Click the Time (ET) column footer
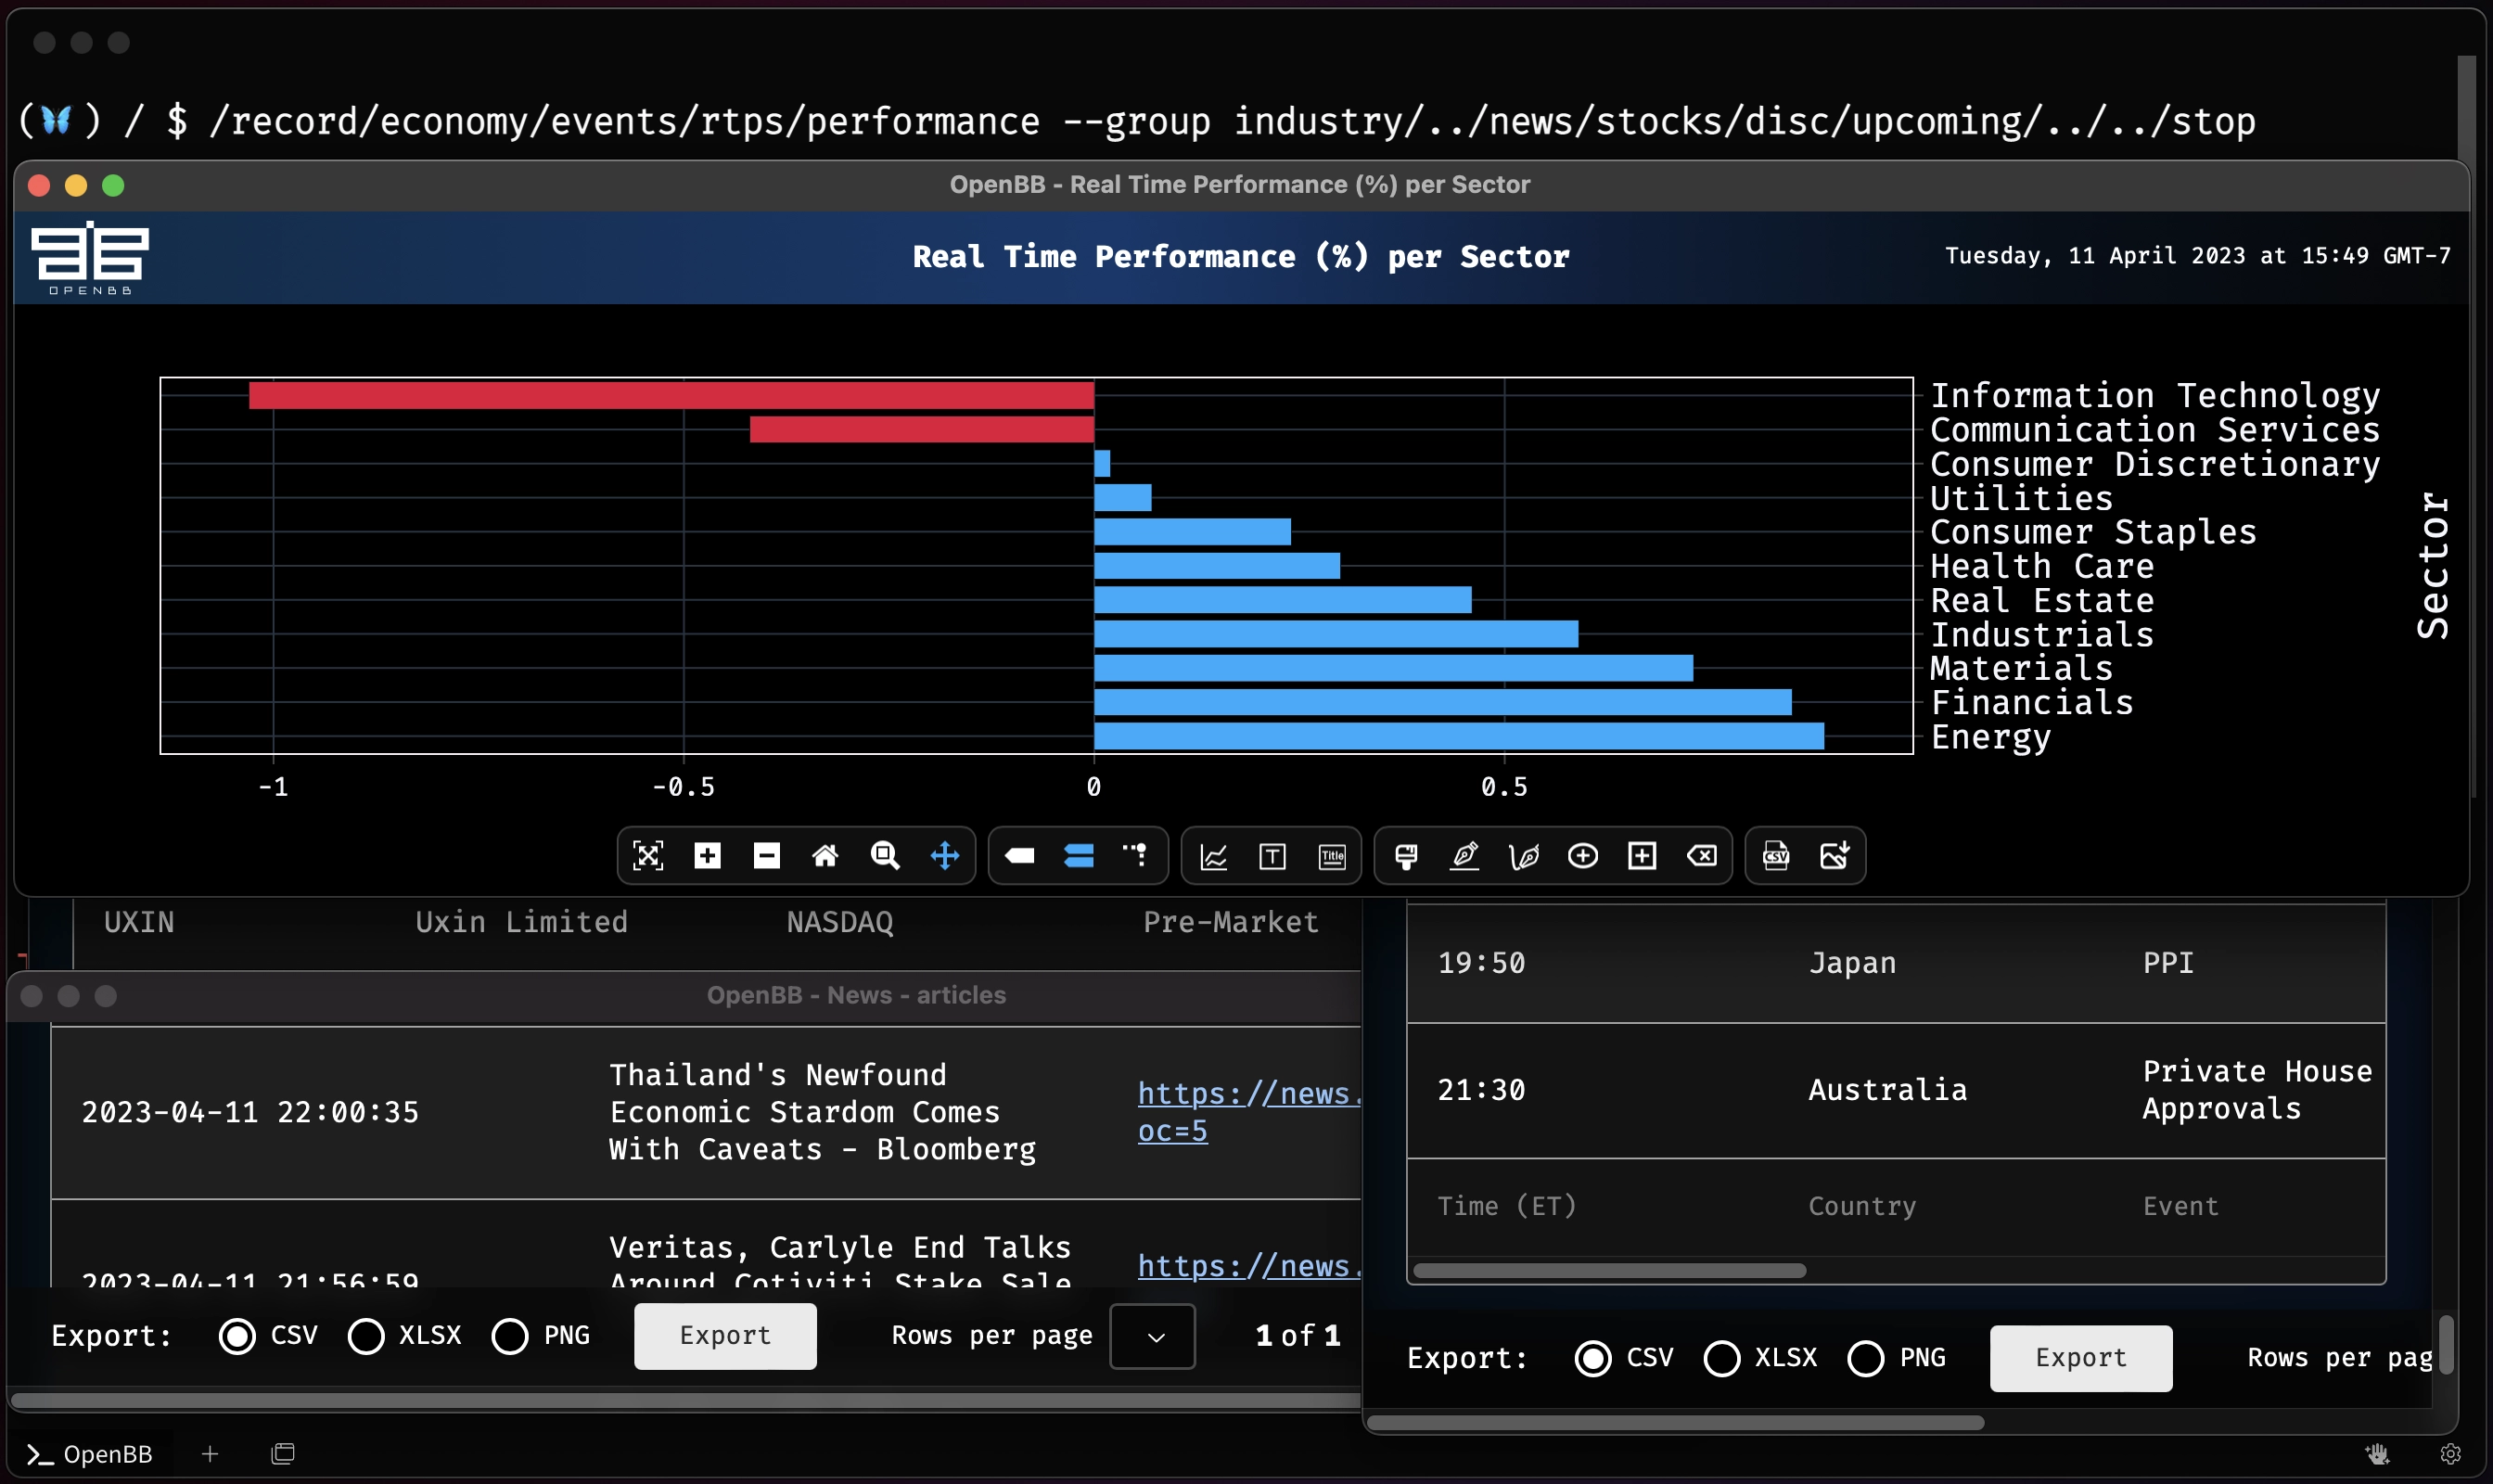Screen dimensions: 2493x1484 click(x=1507, y=1206)
